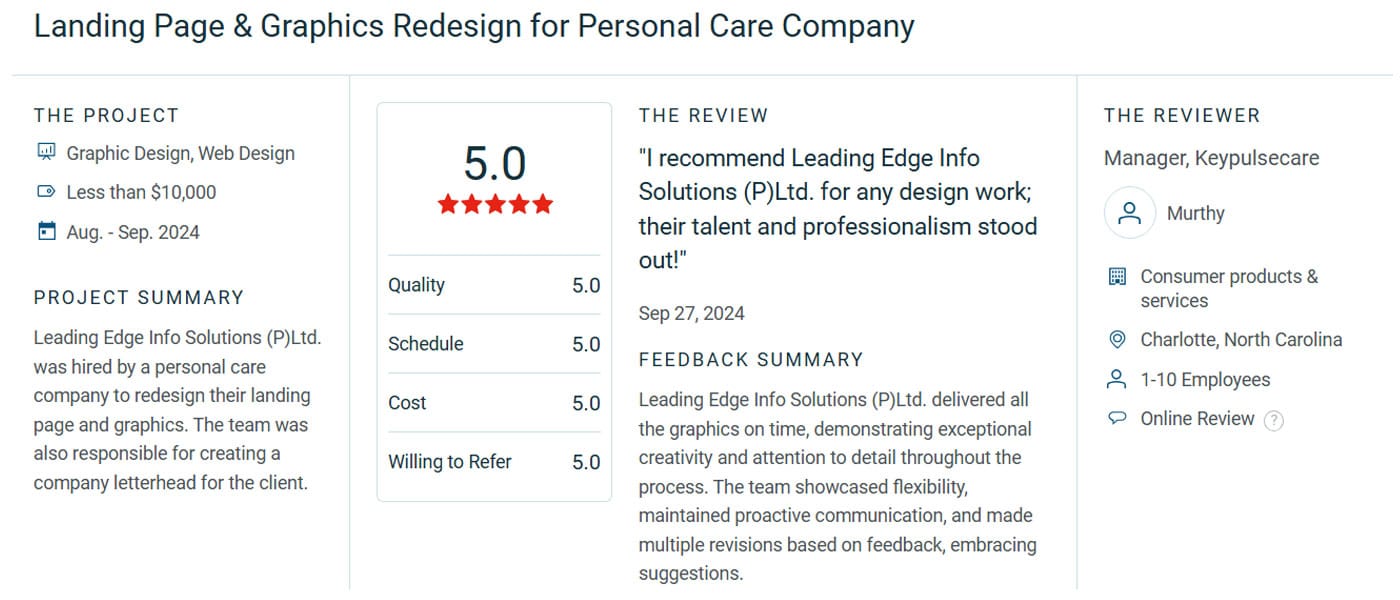Screen dimensions: 1400x600
Task: Select the The Project heading
Action: point(106,115)
